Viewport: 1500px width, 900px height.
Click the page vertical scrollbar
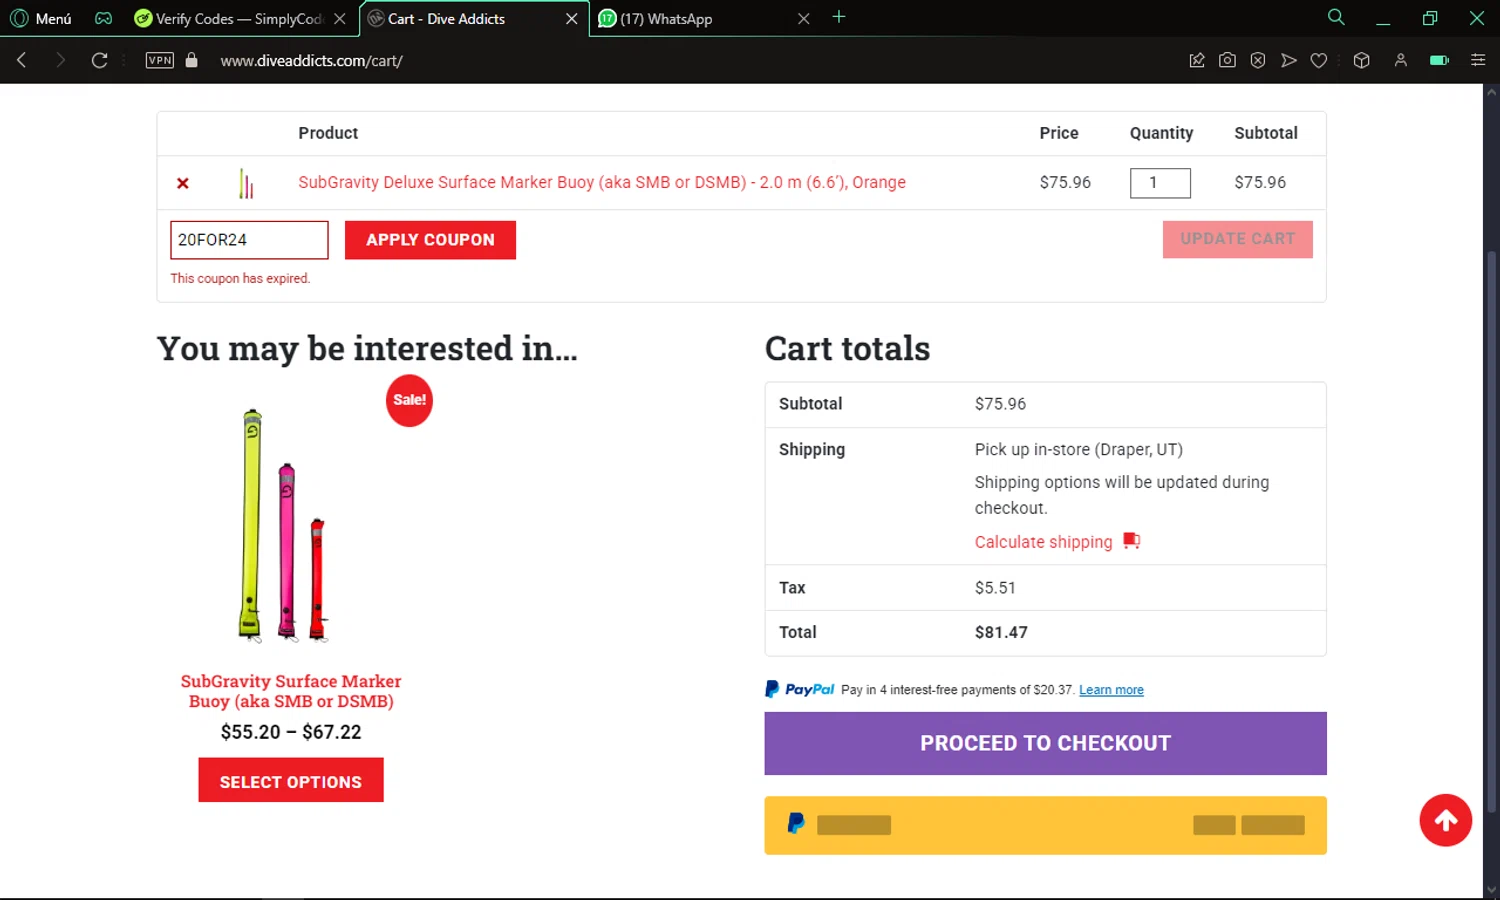click(1491, 530)
